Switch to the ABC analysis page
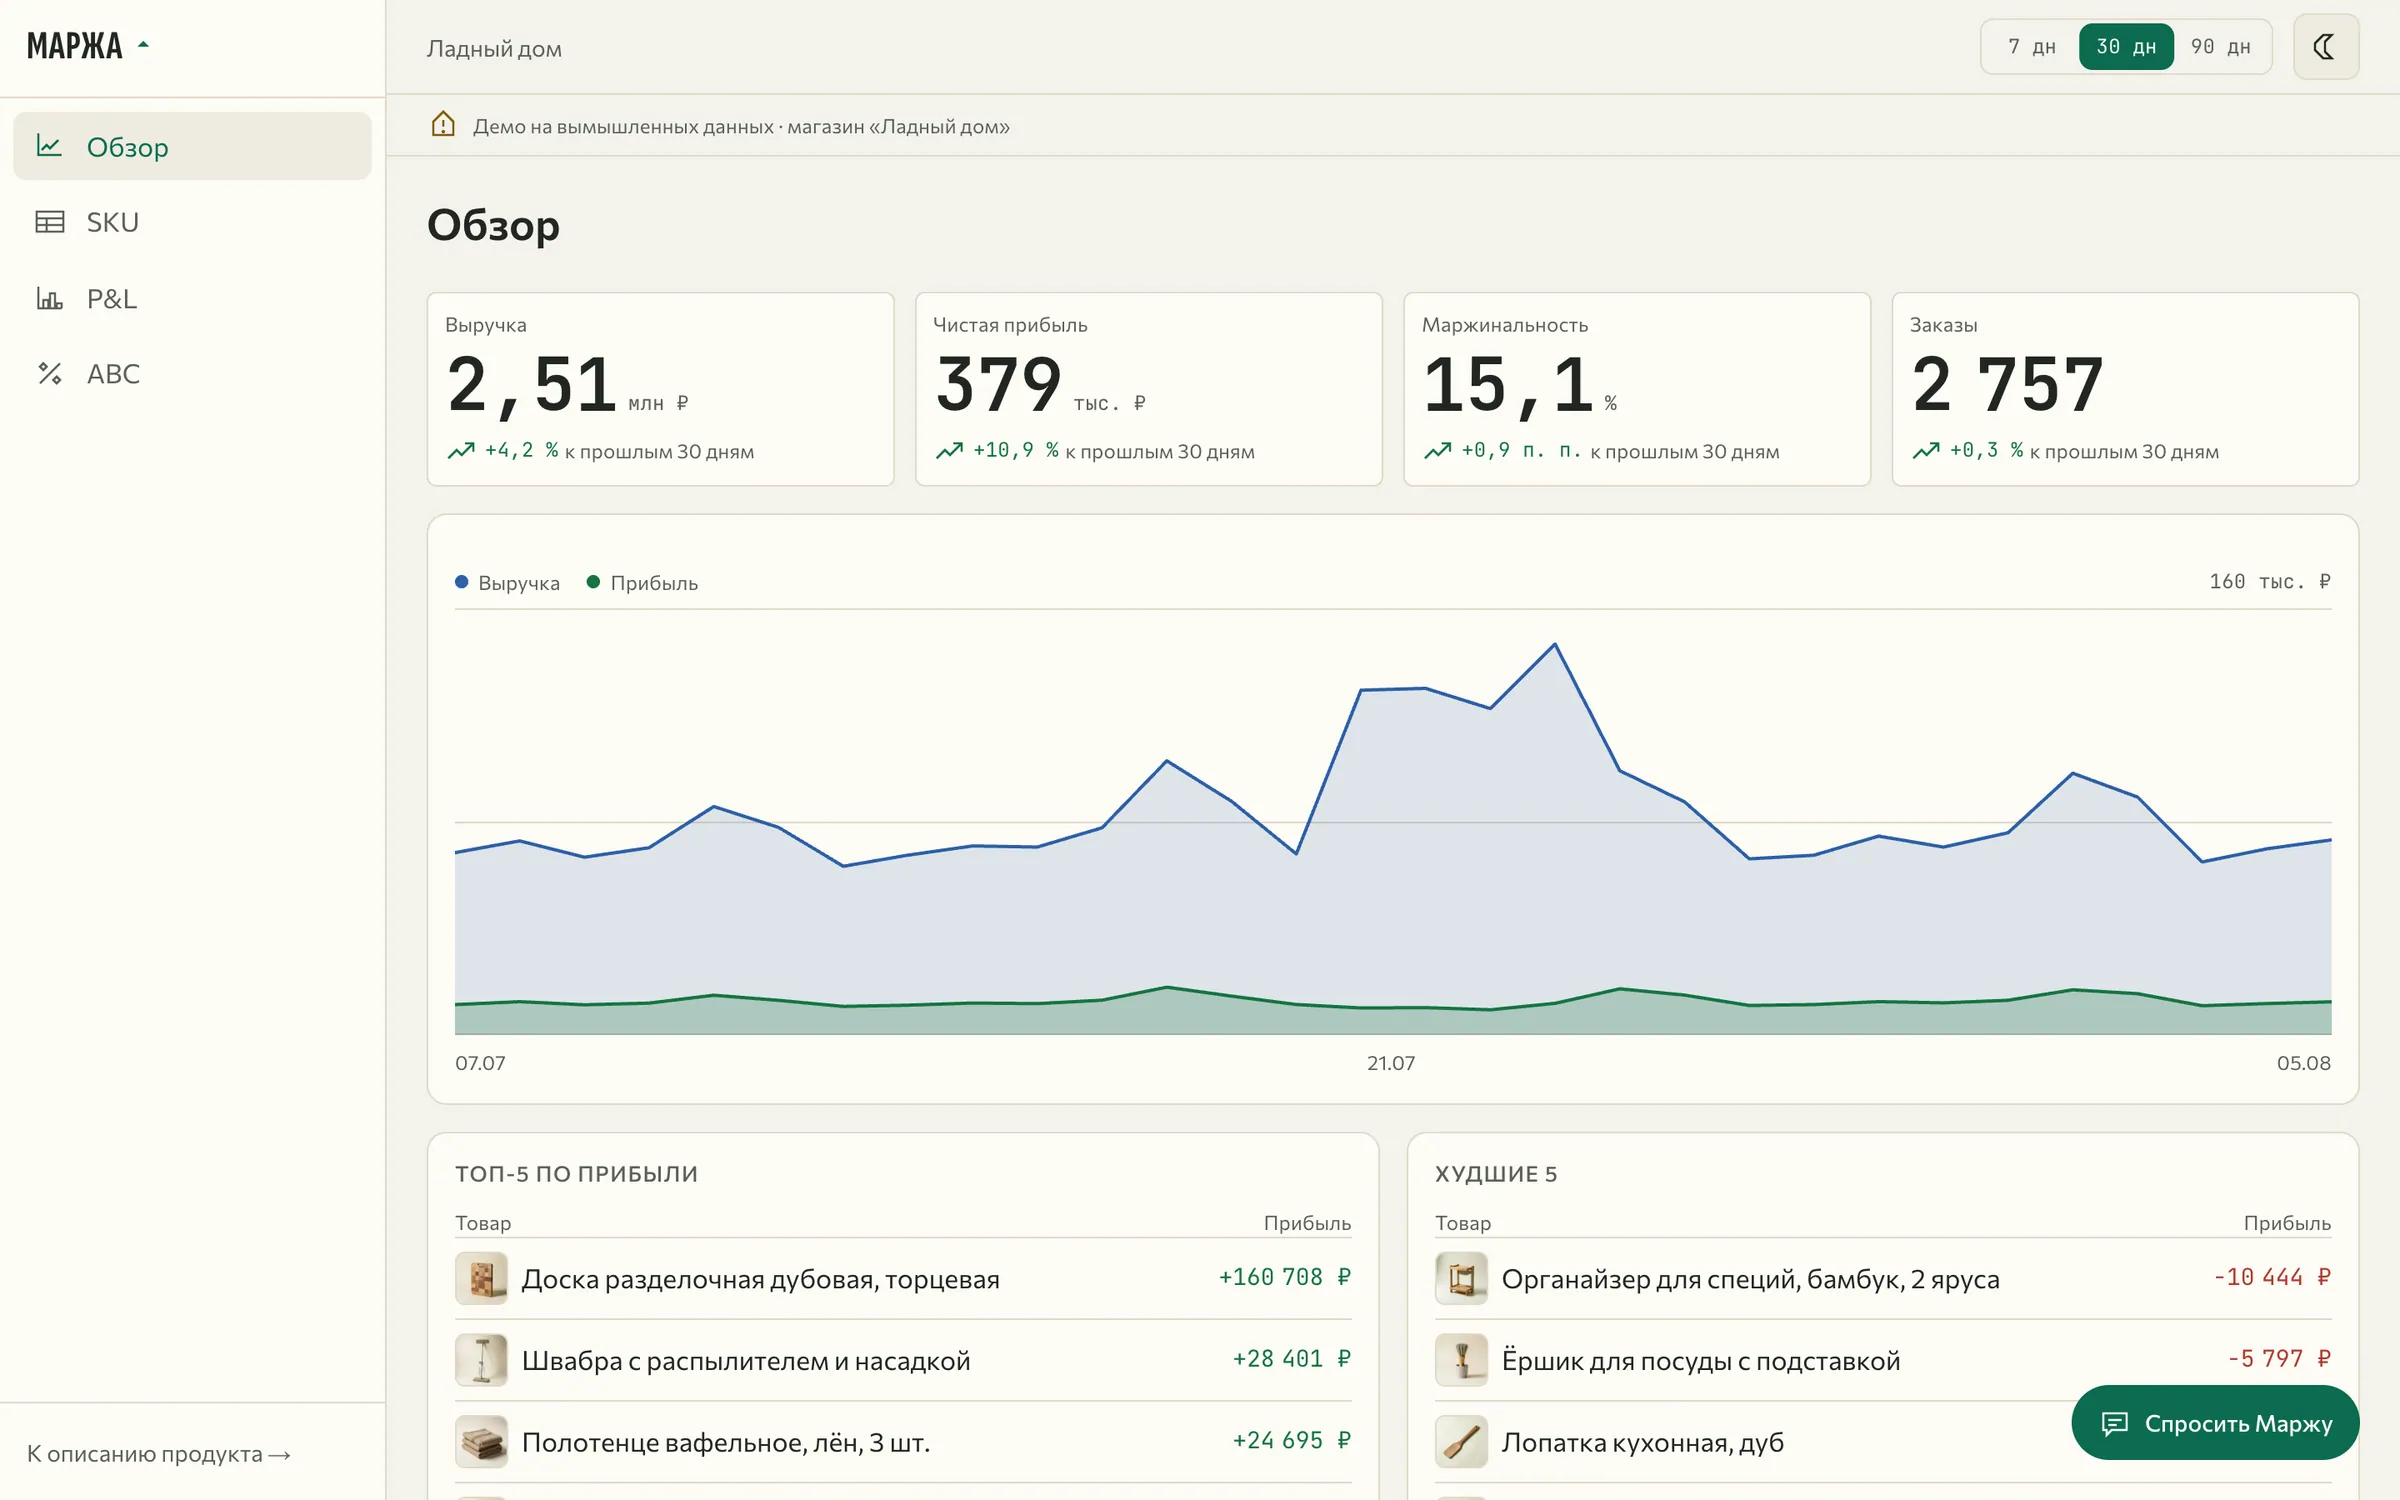This screenshot has height=1500, width=2400. pos(192,374)
